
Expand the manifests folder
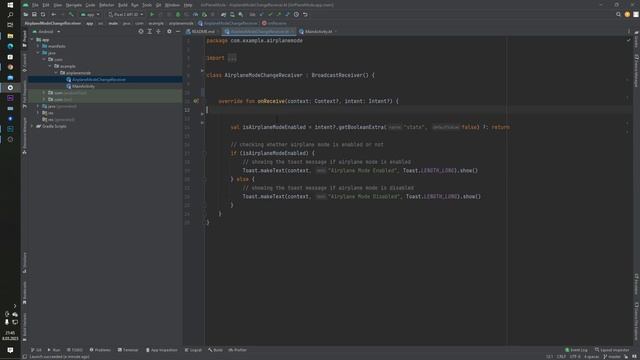pos(38,46)
